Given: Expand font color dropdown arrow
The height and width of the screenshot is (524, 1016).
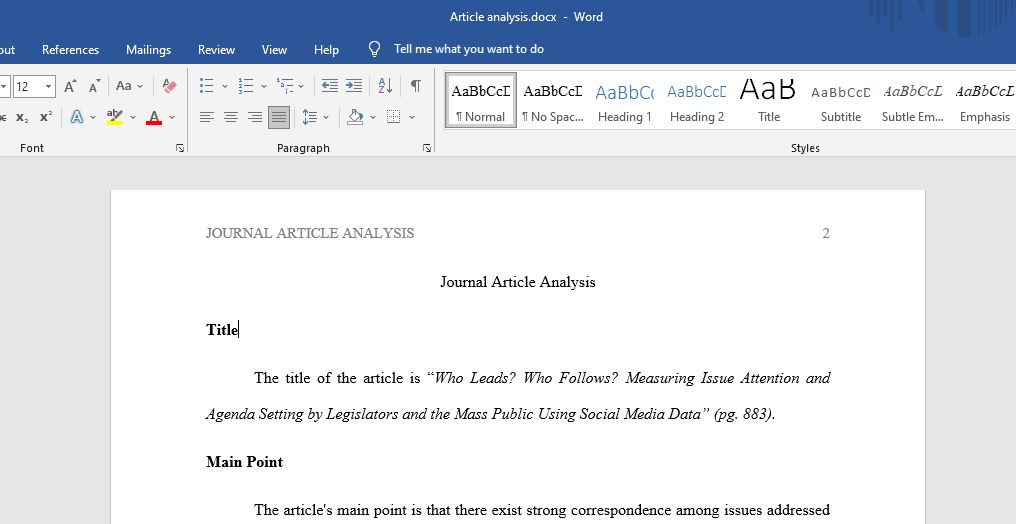Looking at the screenshot, I should [172, 117].
